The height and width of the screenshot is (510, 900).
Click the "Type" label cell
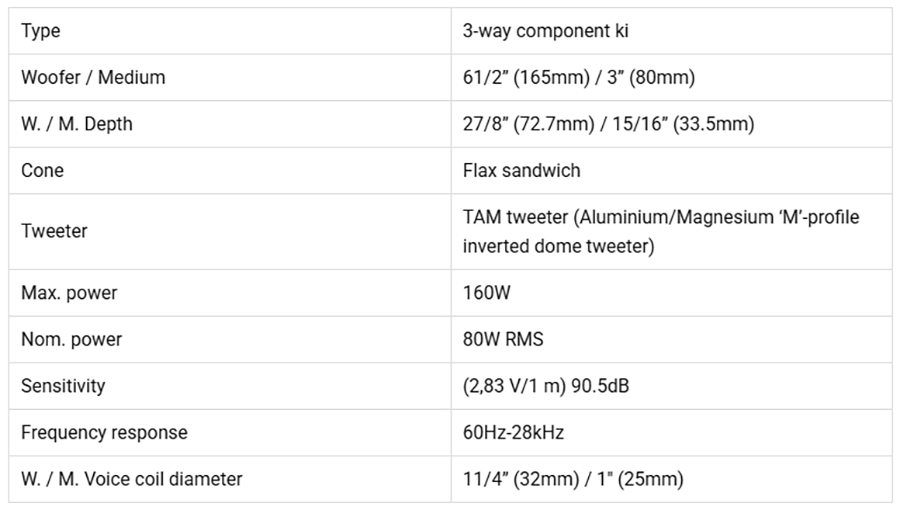pos(41,31)
